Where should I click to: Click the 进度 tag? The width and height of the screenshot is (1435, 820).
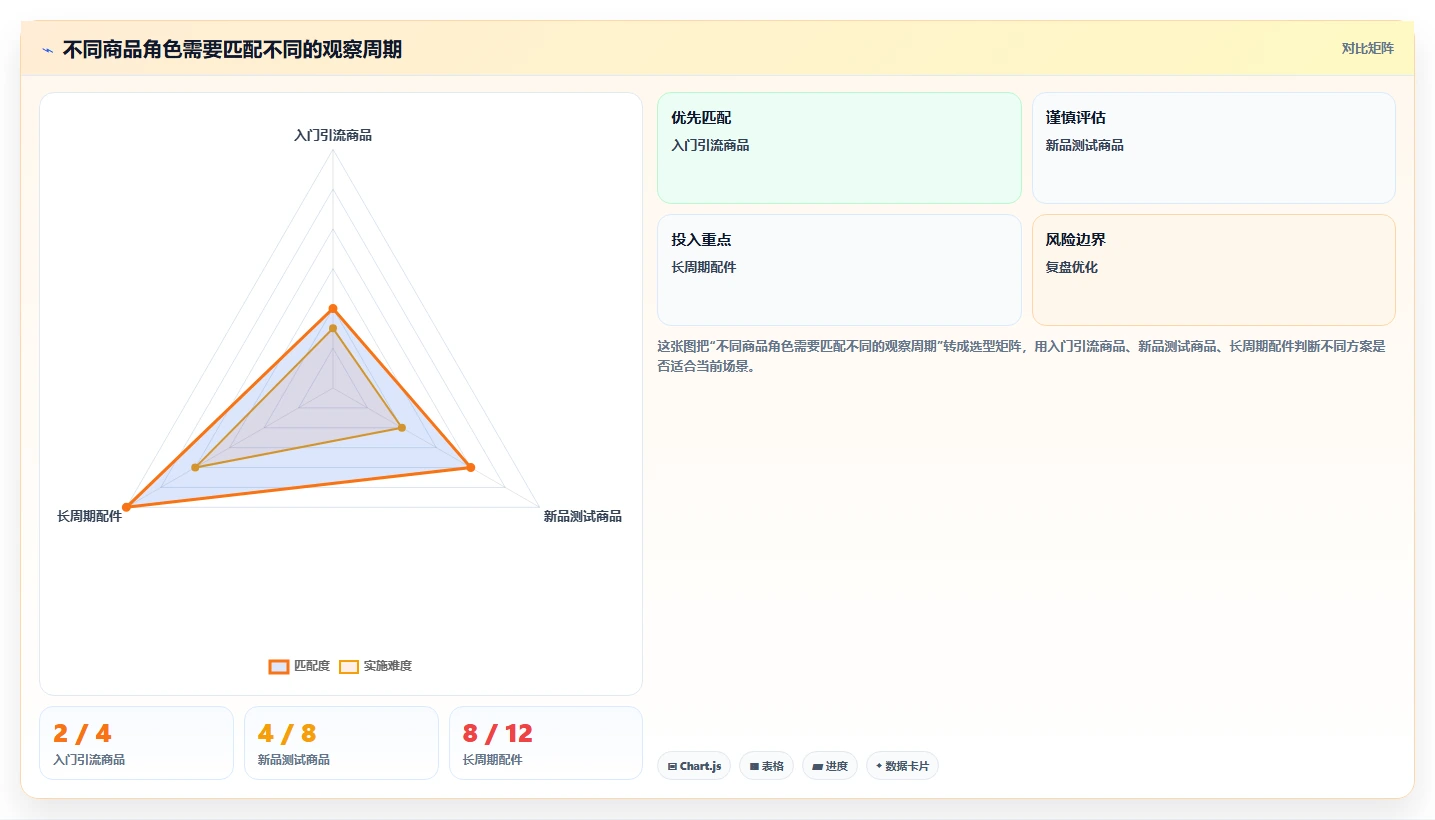[830, 766]
